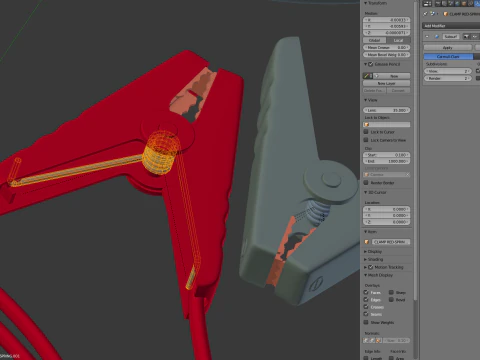This screenshot has width=480, height=360.
Task: Collapse the Transform panel
Action: [366, 3]
